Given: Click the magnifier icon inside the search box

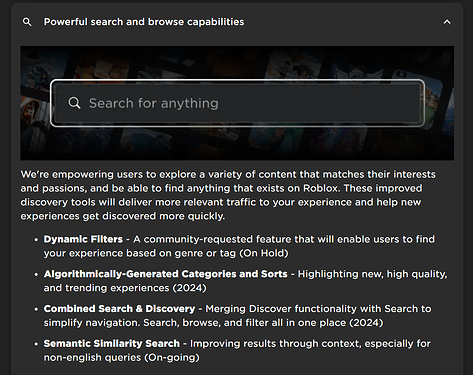Looking at the screenshot, I should click(74, 103).
